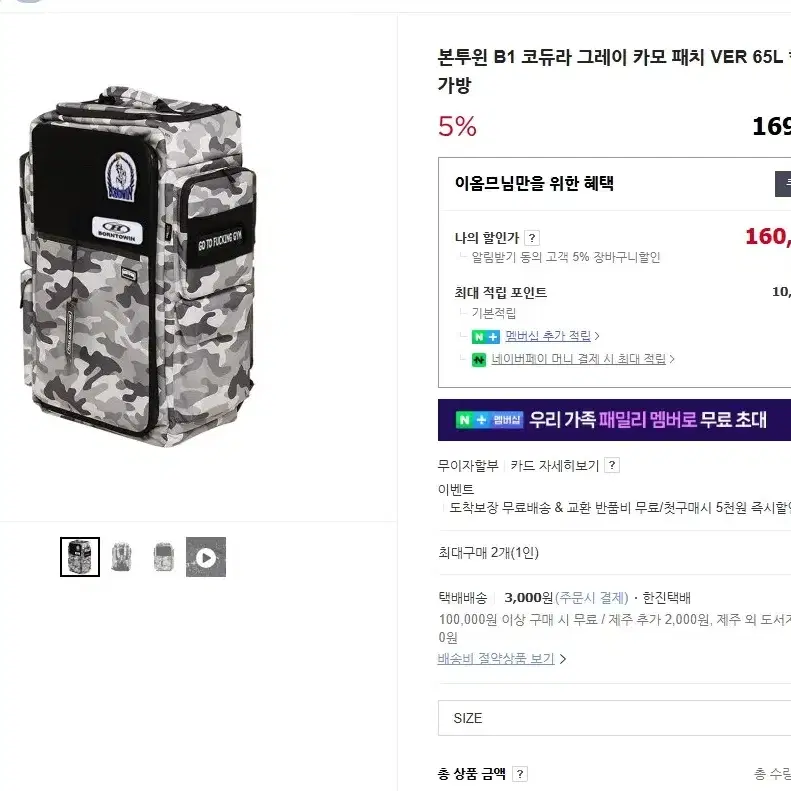Click 배송비 절약상품 보기 link
The height and width of the screenshot is (791, 791).
(496, 658)
